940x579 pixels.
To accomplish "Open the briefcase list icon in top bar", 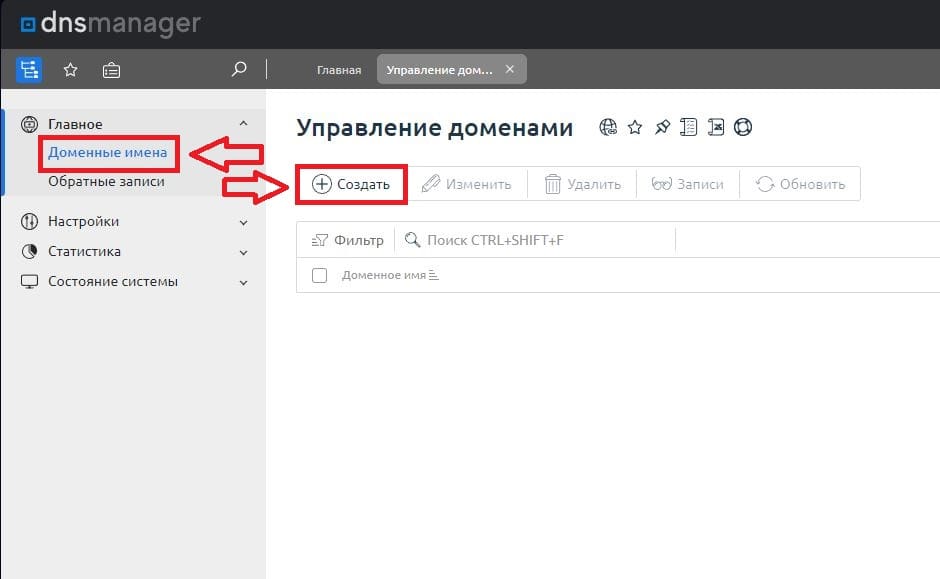I will click(x=111, y=70).
